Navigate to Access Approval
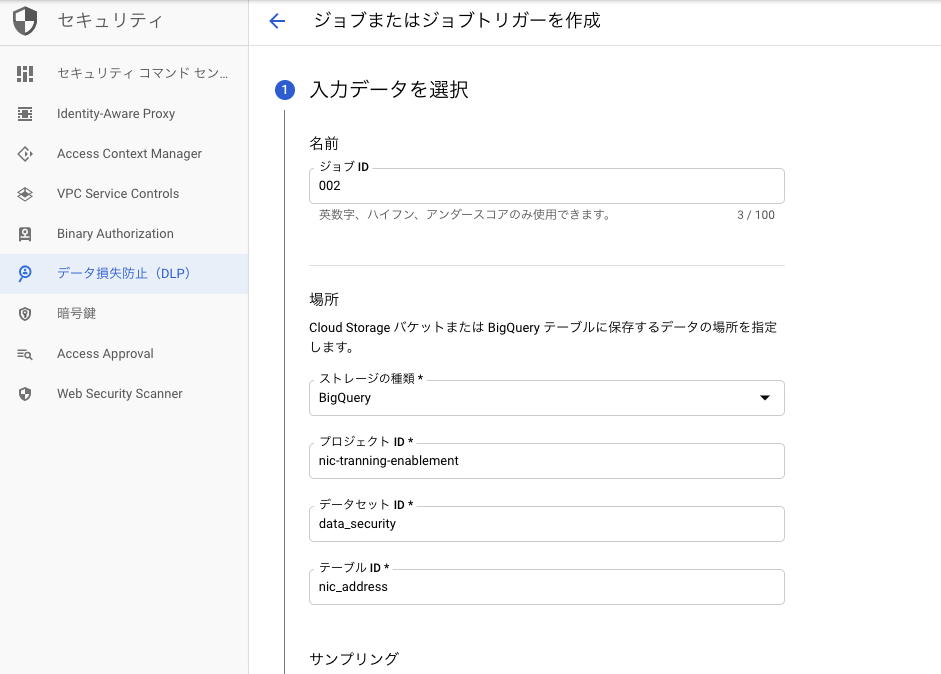The height and width of the screenshot is (674, 941). point(124,354)
